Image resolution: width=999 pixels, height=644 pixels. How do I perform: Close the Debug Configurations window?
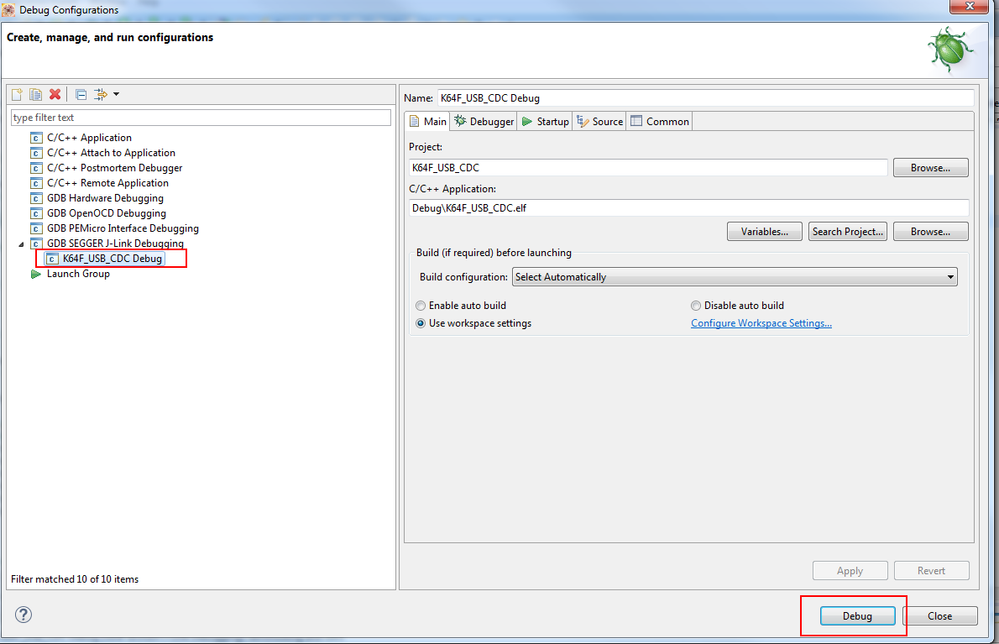pyautogui.click(x=969, y=6)
